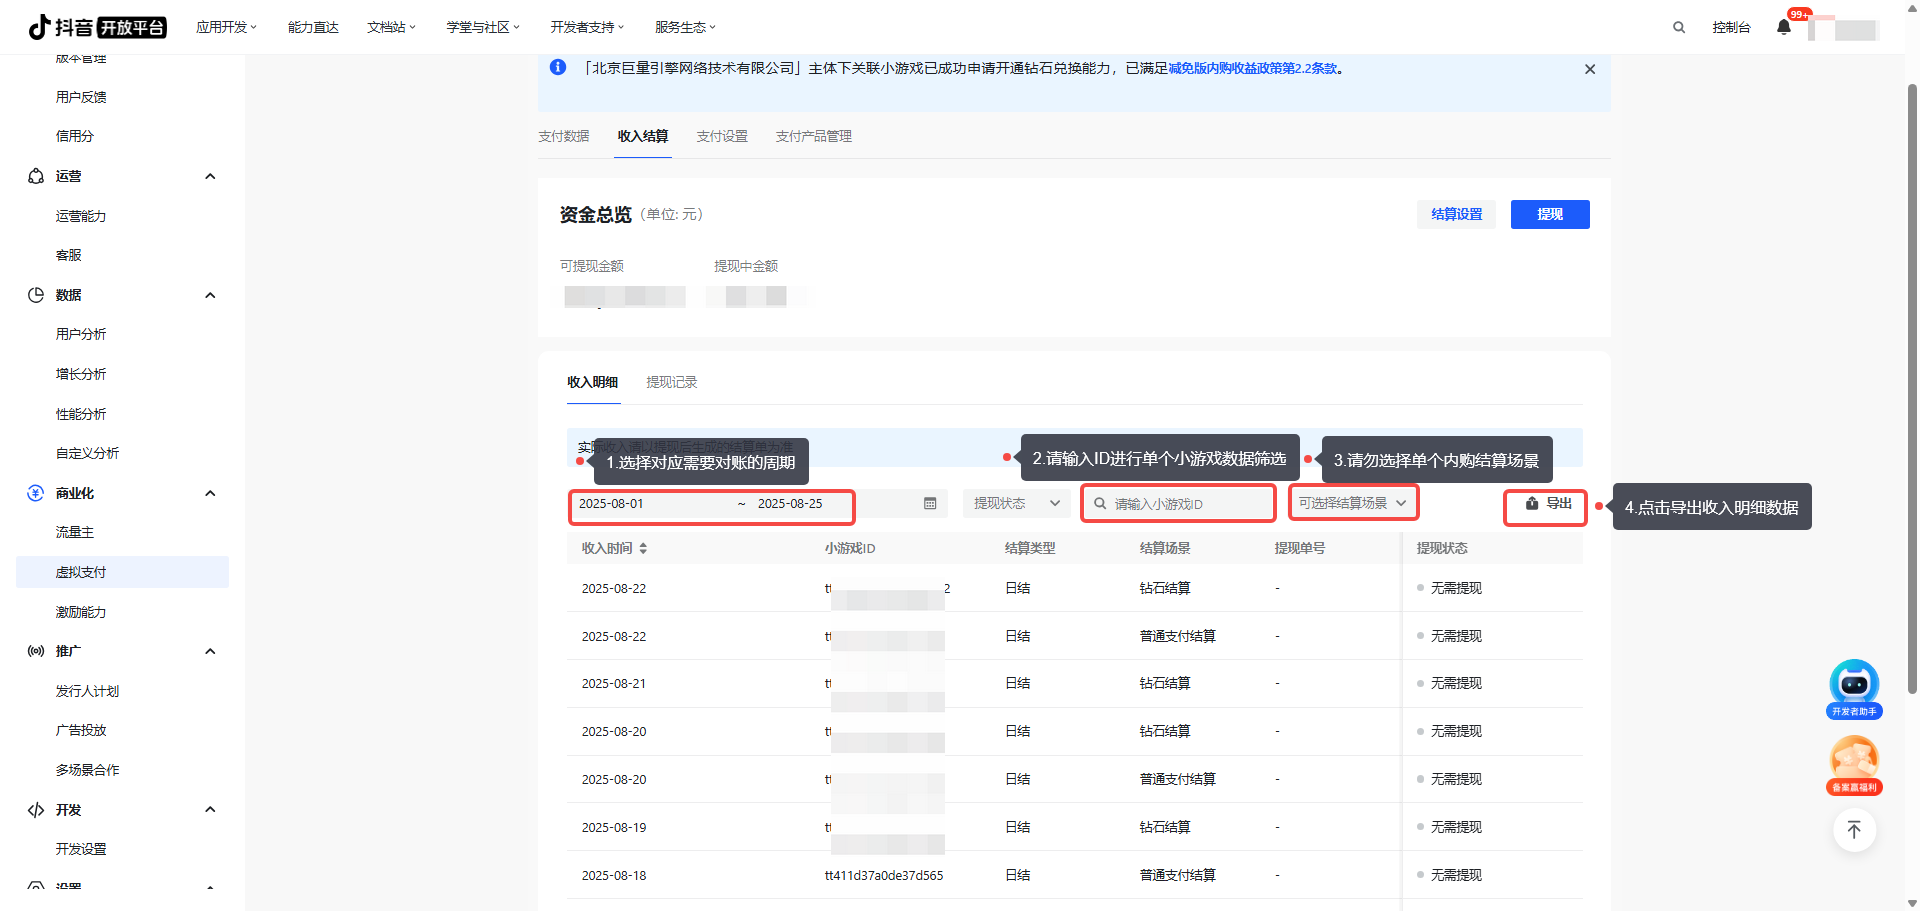Viewport: 1920px width, 911px height.
Task: Collapse the 运营 sidebar section
Action: pyautogui.click(x=210, y=177)
